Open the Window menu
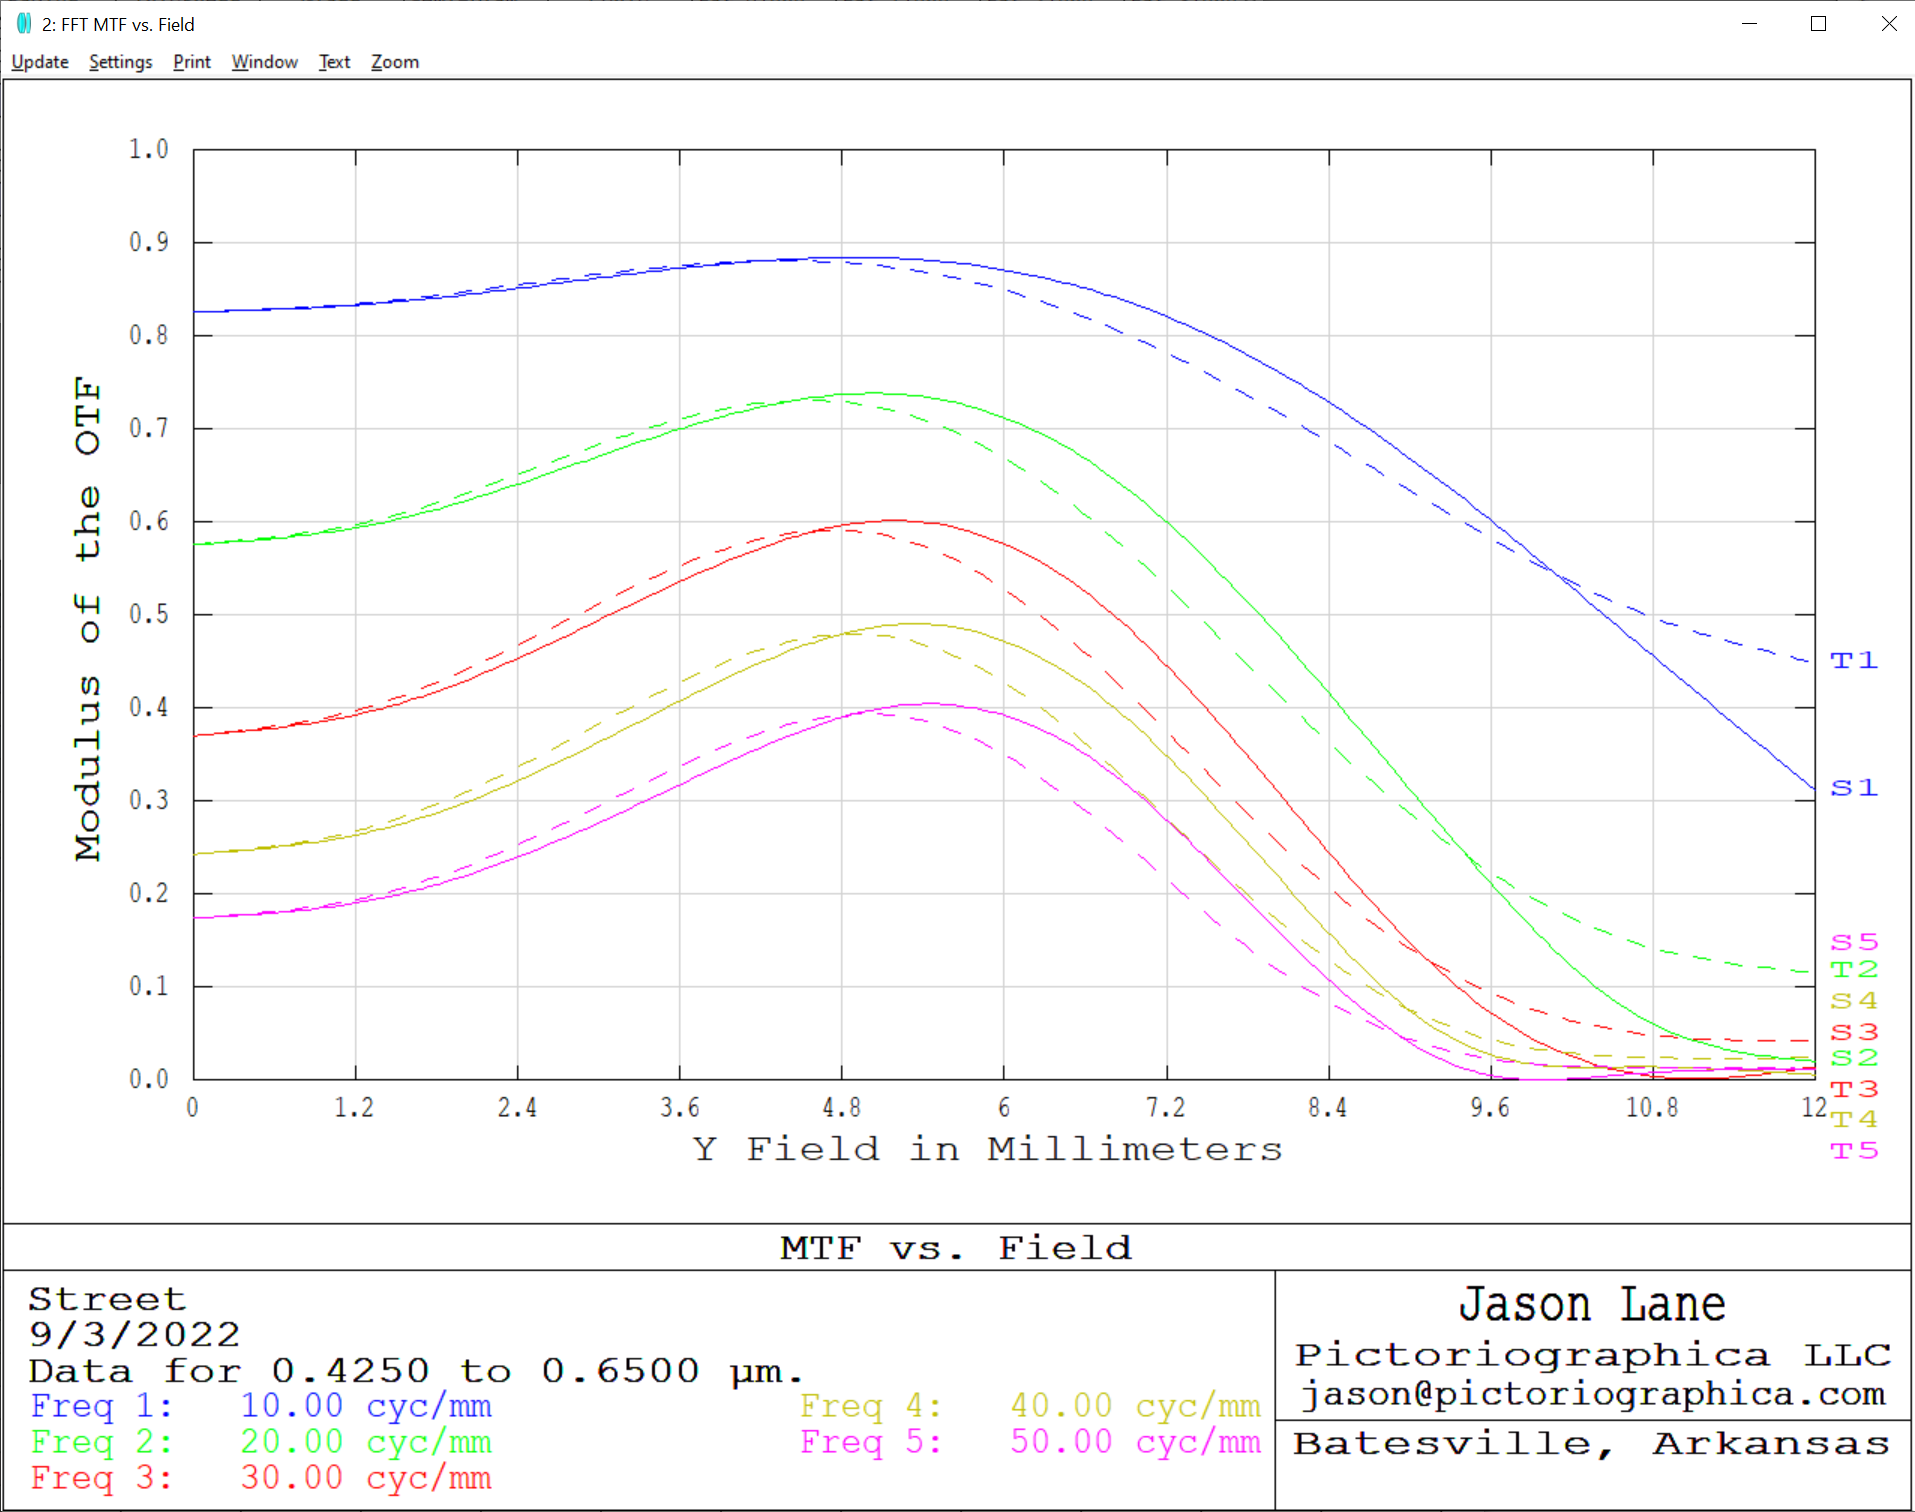Image resolution: width=1915 pixels, height=1512 pixels. [x=264, y=62]
